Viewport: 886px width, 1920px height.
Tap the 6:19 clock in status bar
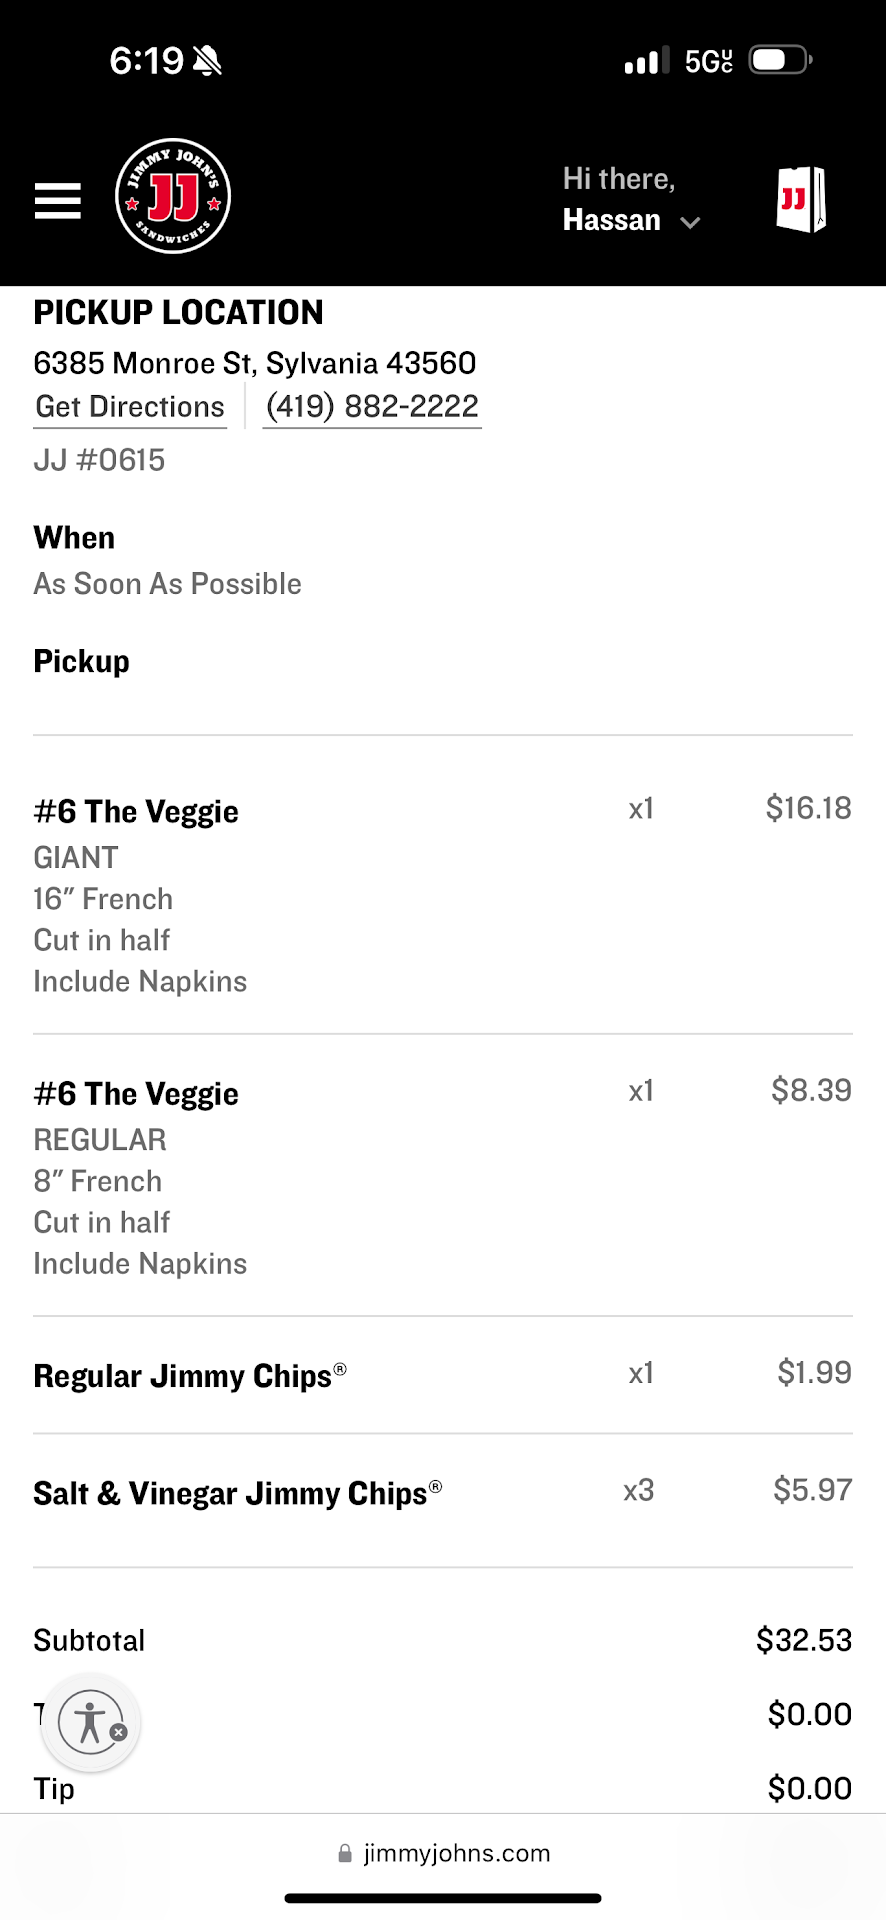(146, 61)
